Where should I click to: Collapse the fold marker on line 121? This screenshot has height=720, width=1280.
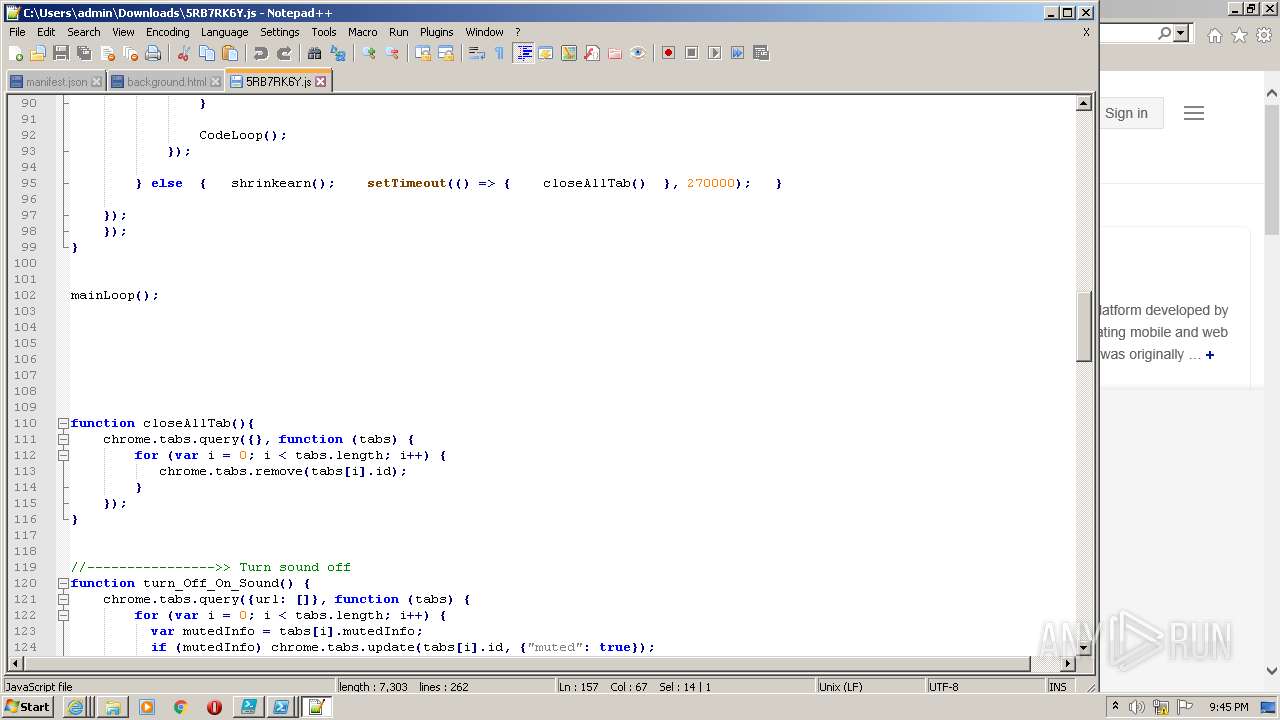click(x=63, y=599)
